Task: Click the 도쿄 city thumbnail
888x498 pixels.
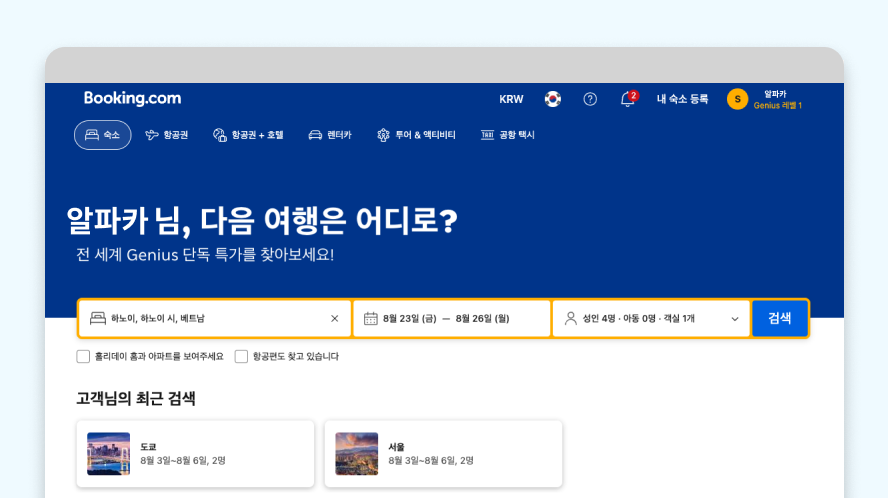Action: pos(109,454)
